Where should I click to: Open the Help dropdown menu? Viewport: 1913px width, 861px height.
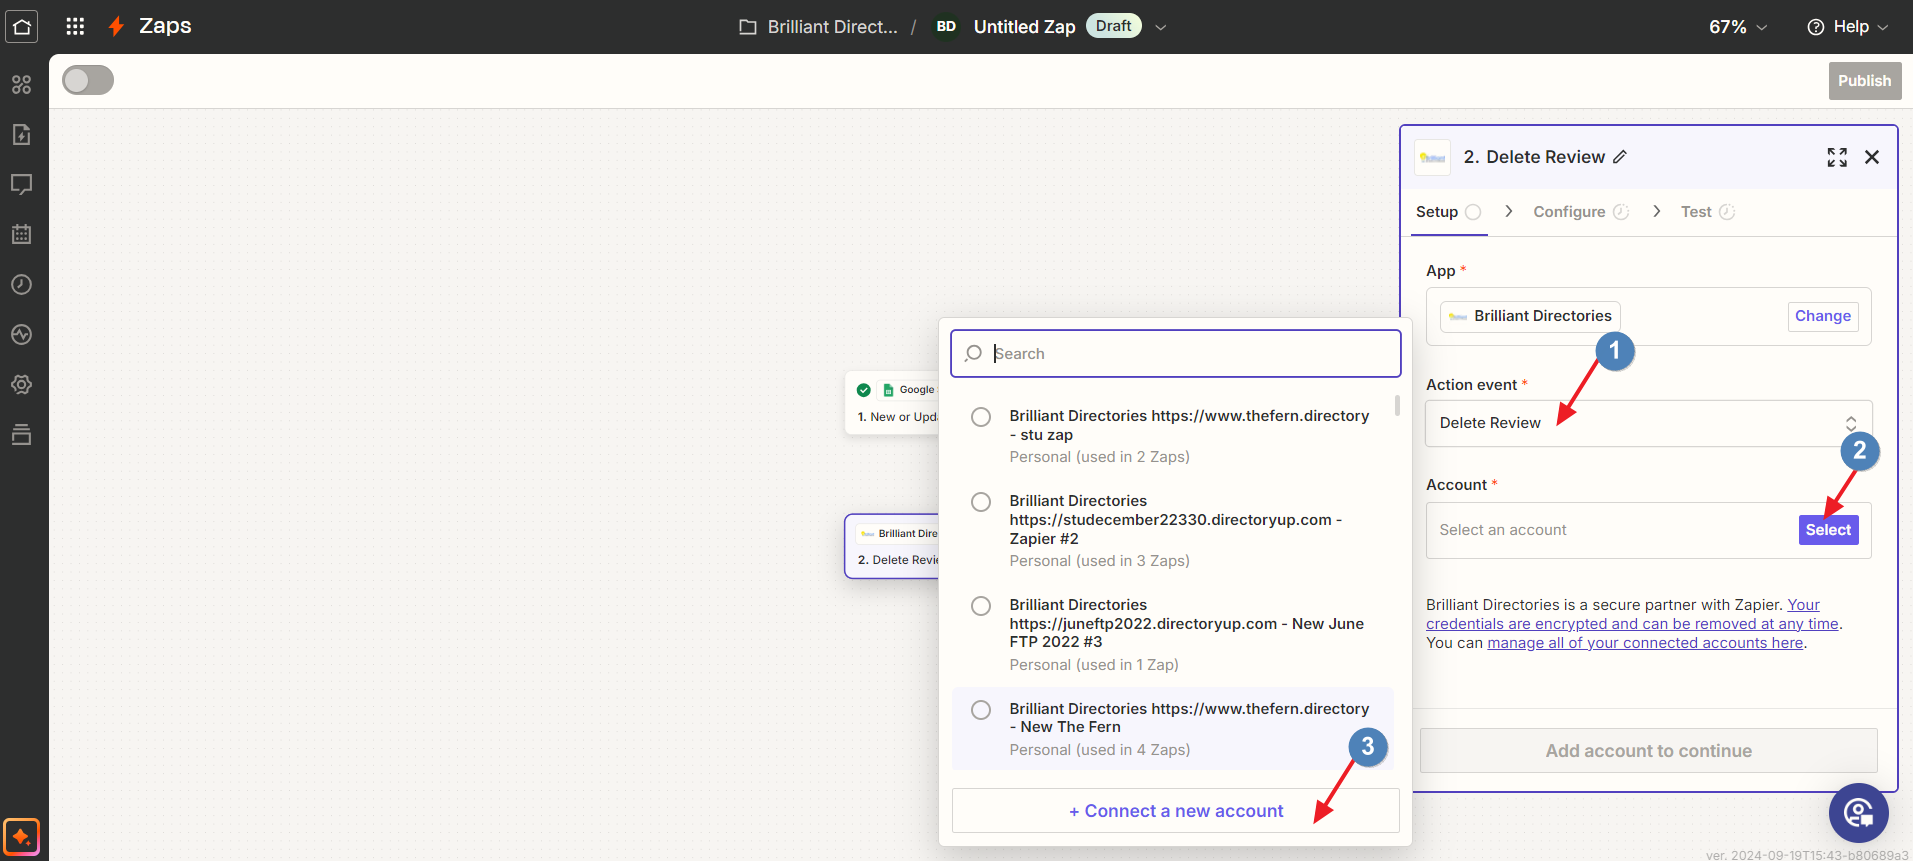click(x=1848, y=27)
